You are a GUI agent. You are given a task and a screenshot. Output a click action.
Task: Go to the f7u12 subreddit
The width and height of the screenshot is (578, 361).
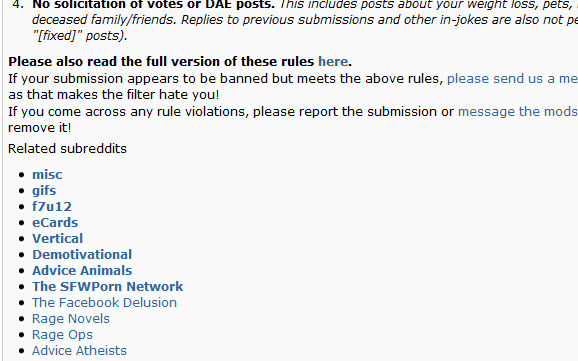(x=52, y=206)
